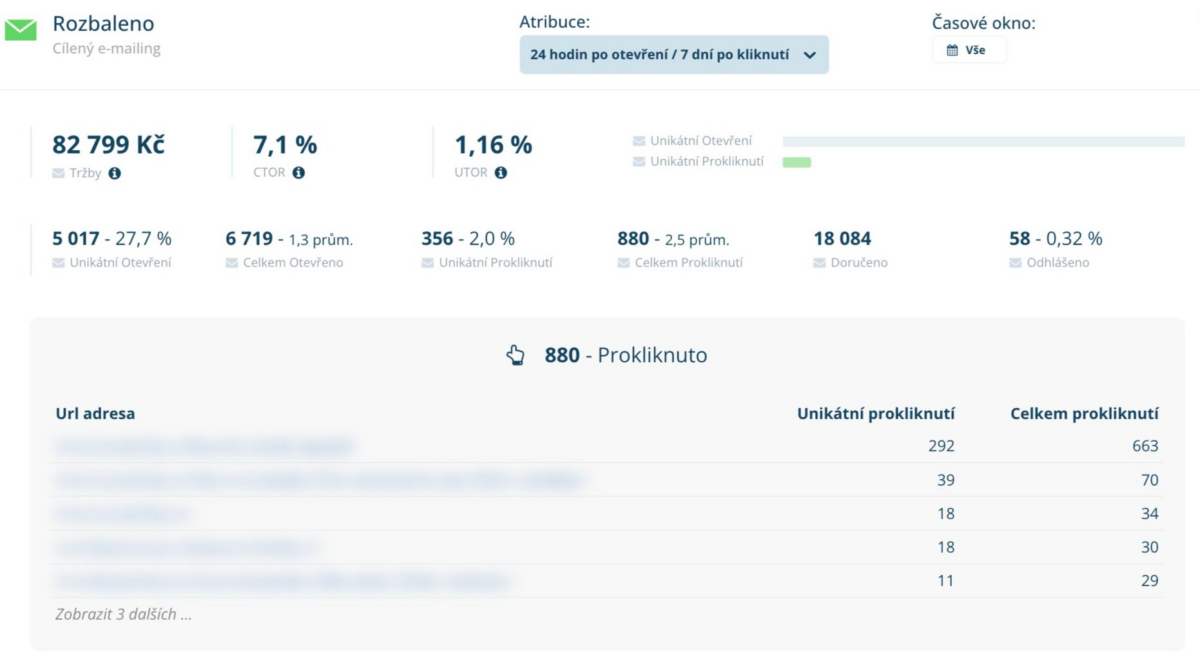Viewport: 1200px width, 661px height.
Task: Click info icon next to Tržby
Action: click(x=114, y=173)
